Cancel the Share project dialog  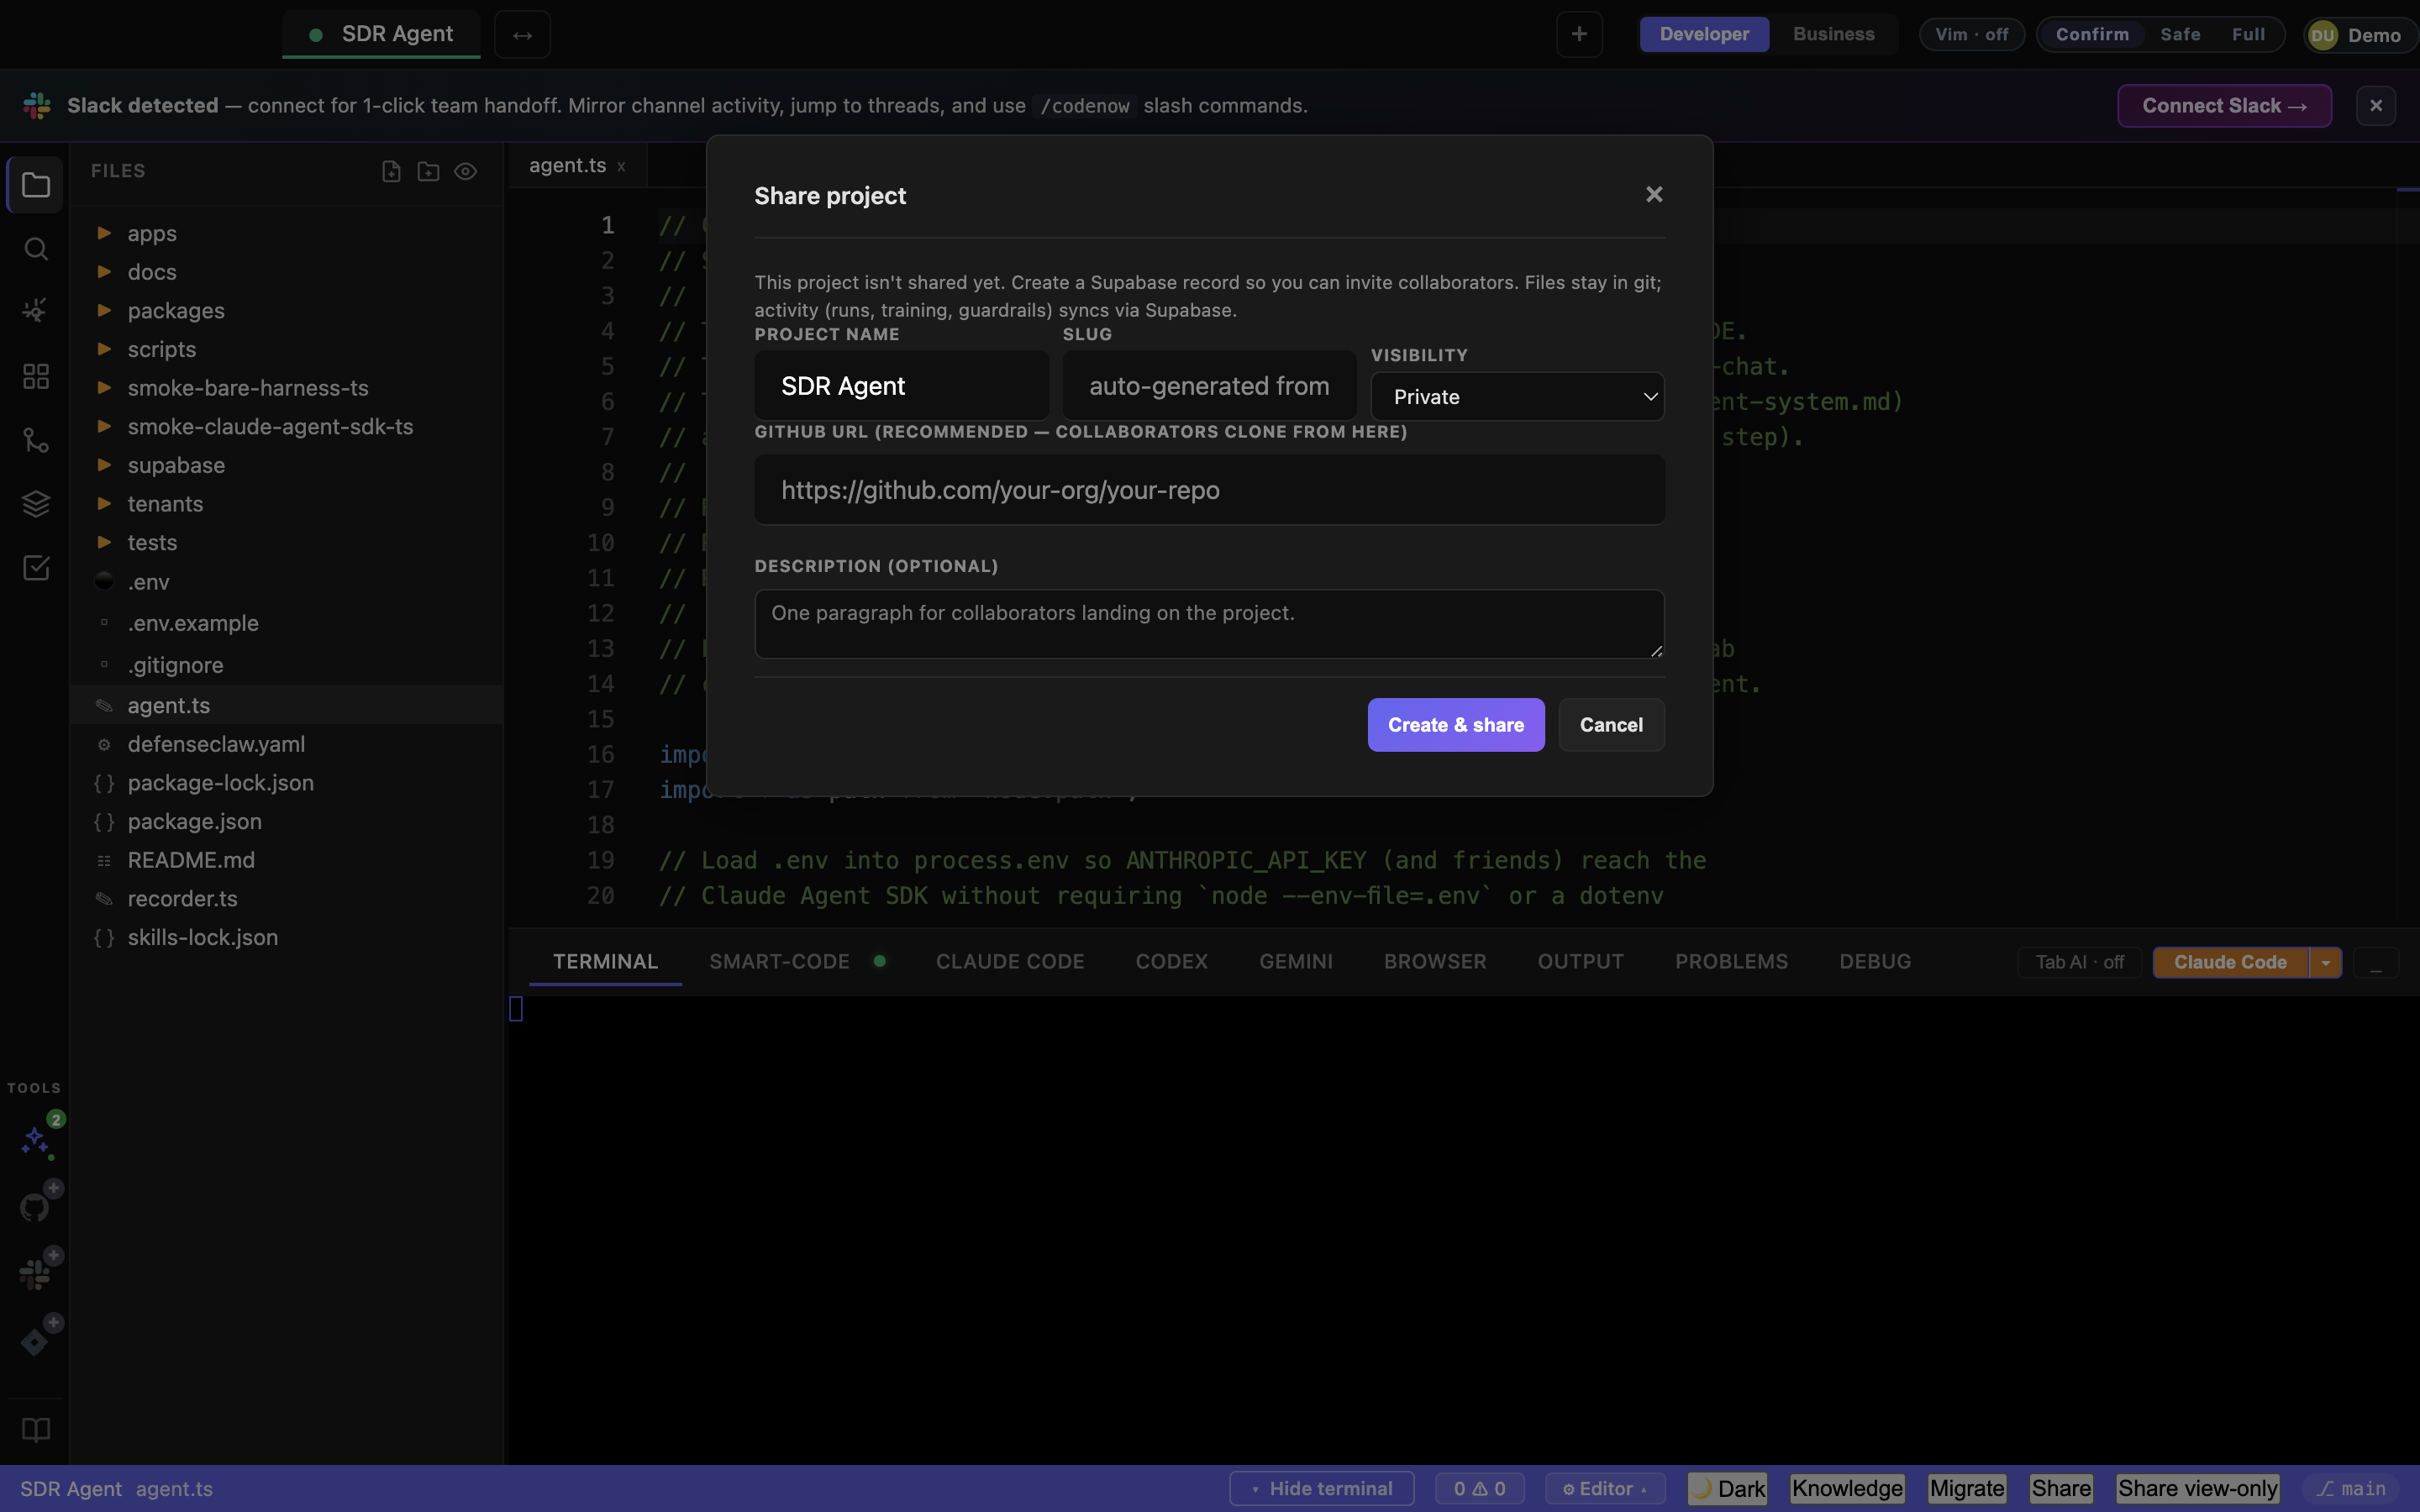(x=1611, y=725)
